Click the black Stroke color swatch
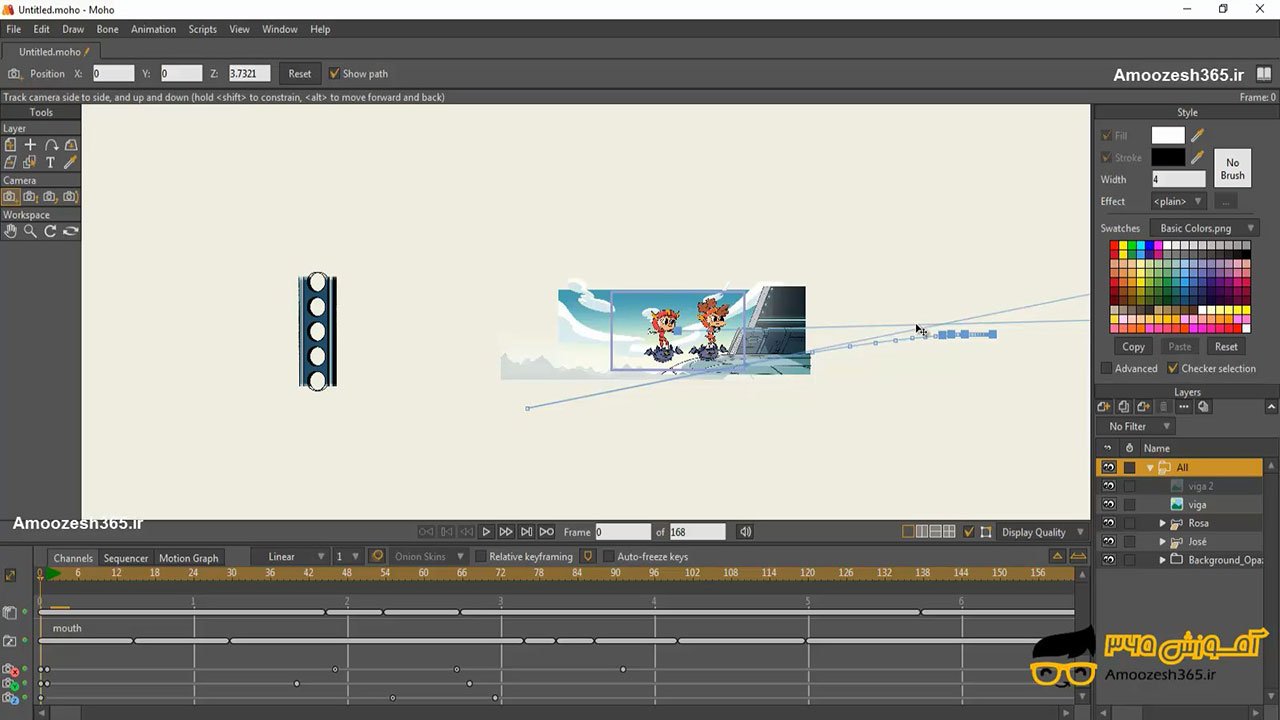The image size is (1280, 720). coord(1168,157)
